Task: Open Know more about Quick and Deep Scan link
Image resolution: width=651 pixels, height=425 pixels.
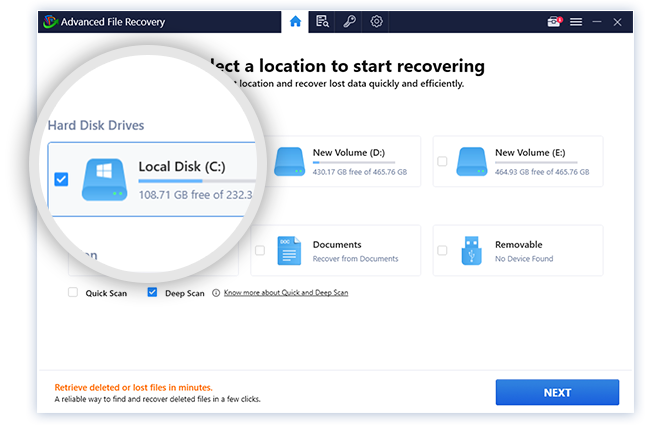Action: [x=286, y=293]
